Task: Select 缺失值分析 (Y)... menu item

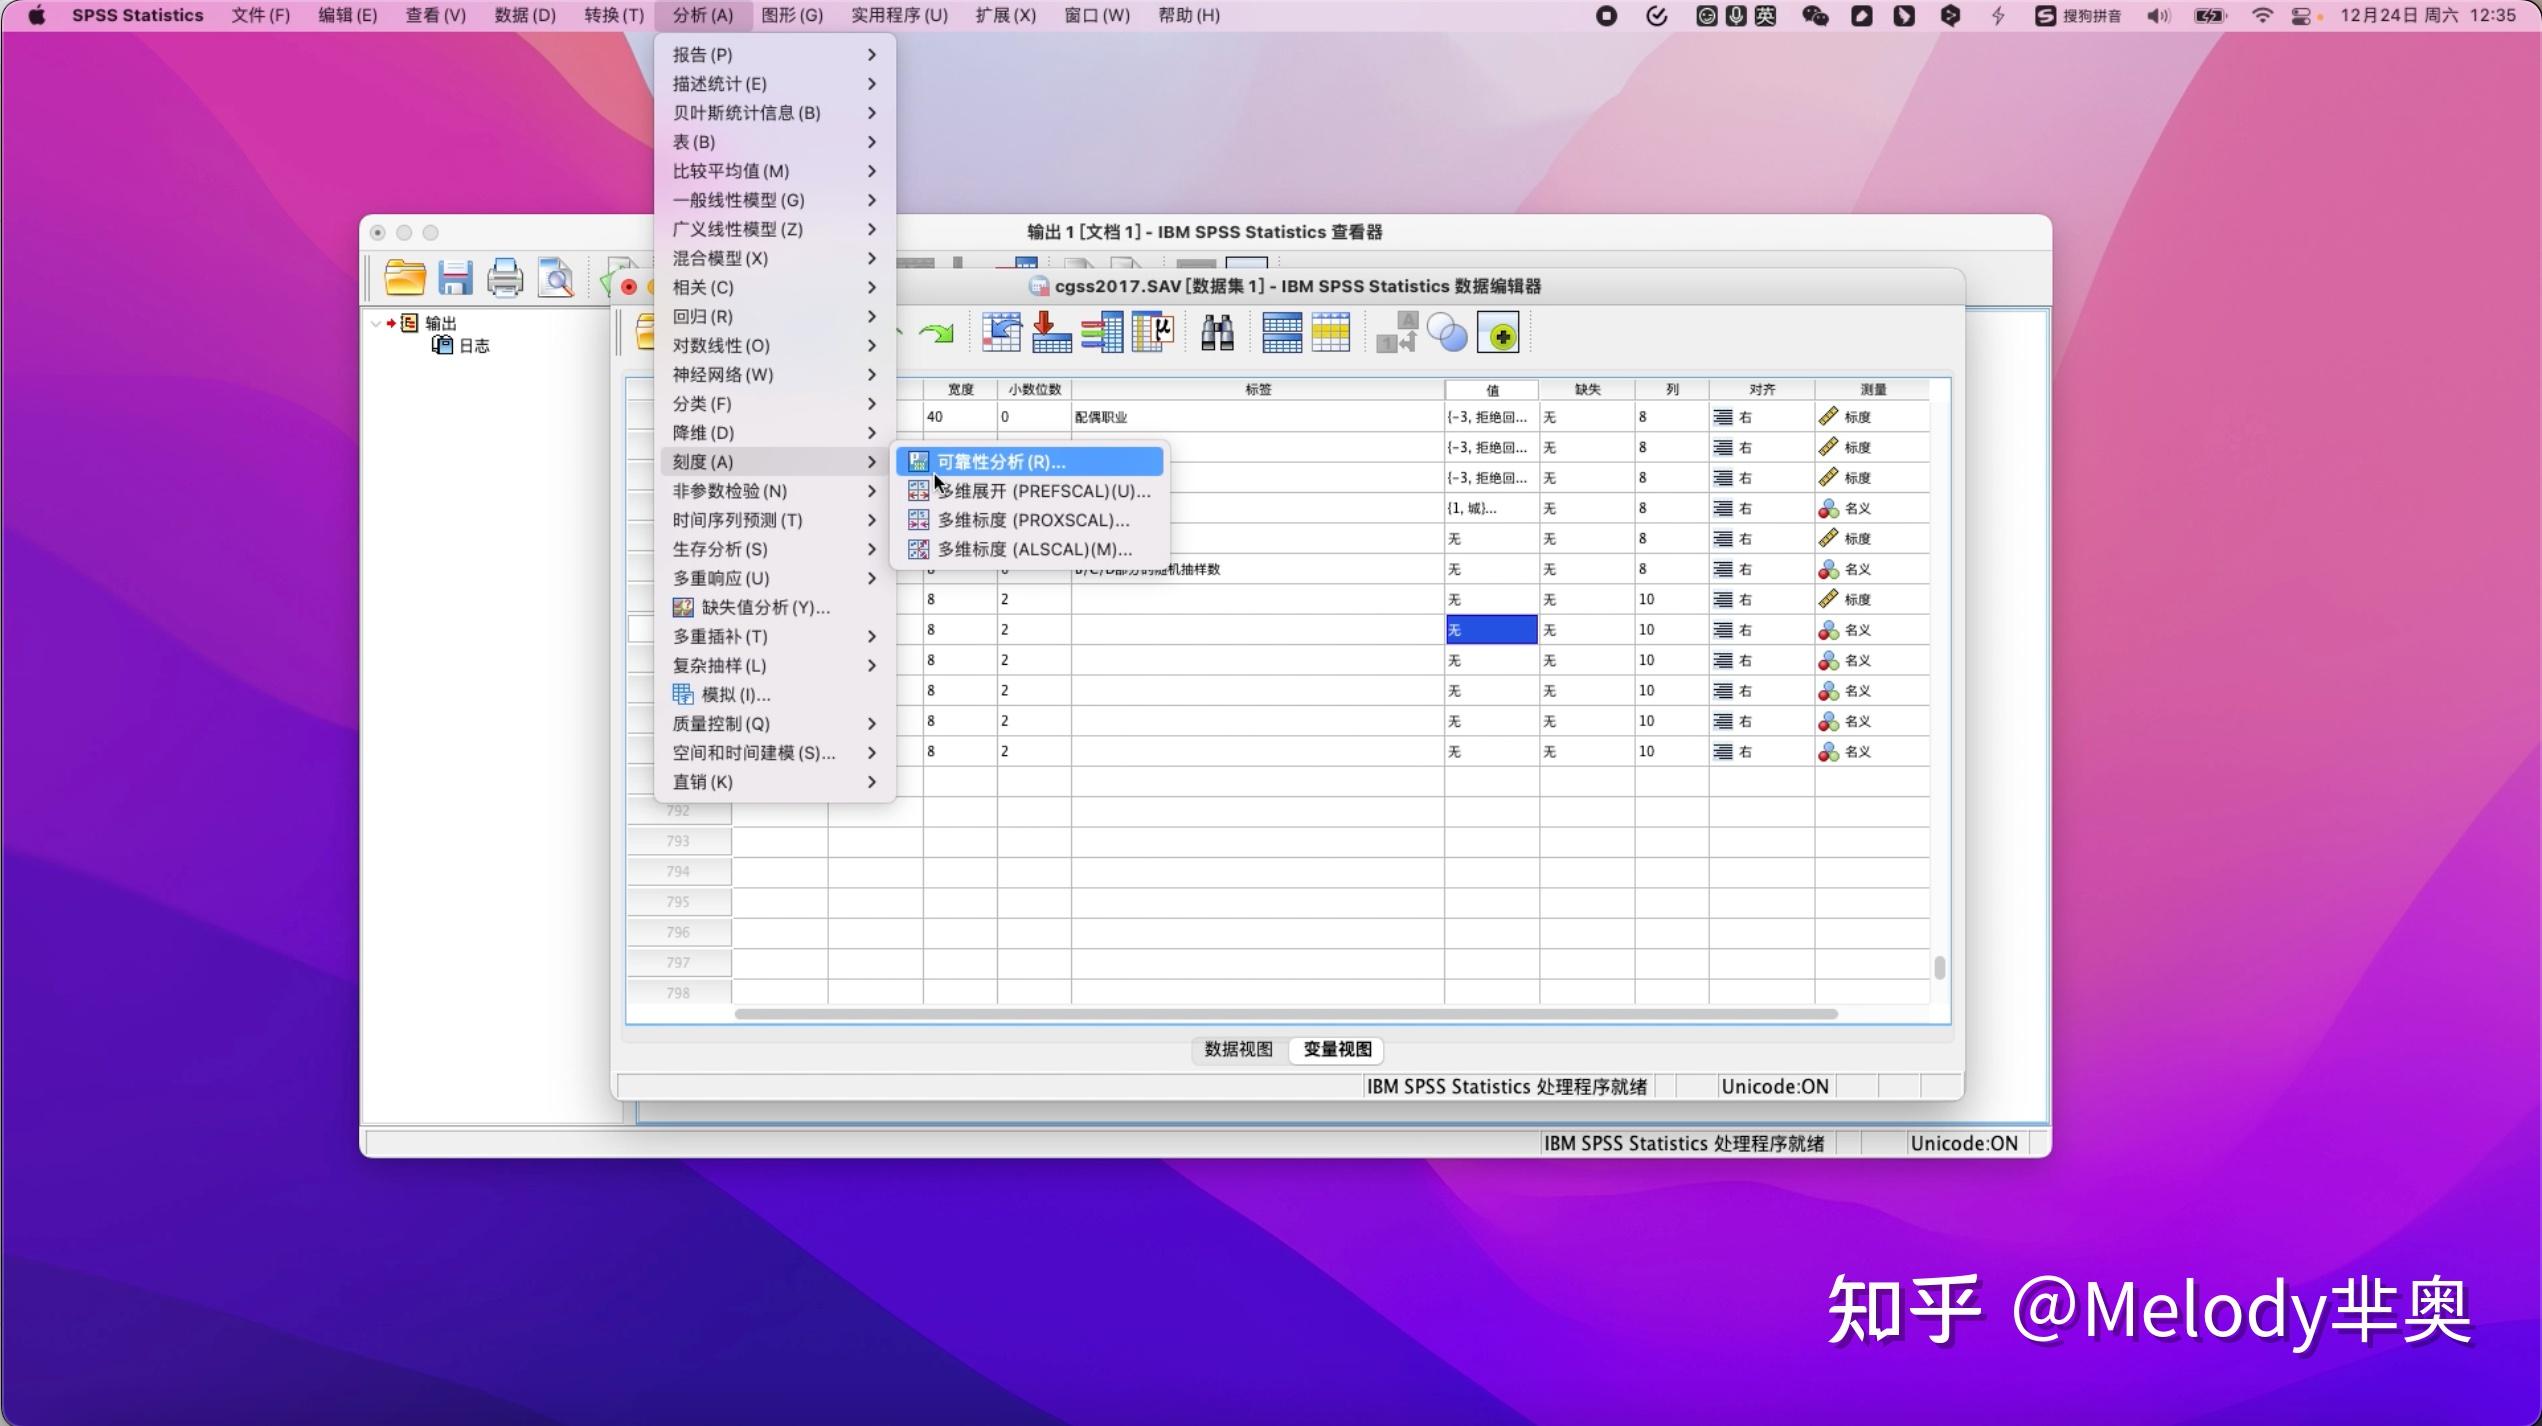Action: pos(774,607)
